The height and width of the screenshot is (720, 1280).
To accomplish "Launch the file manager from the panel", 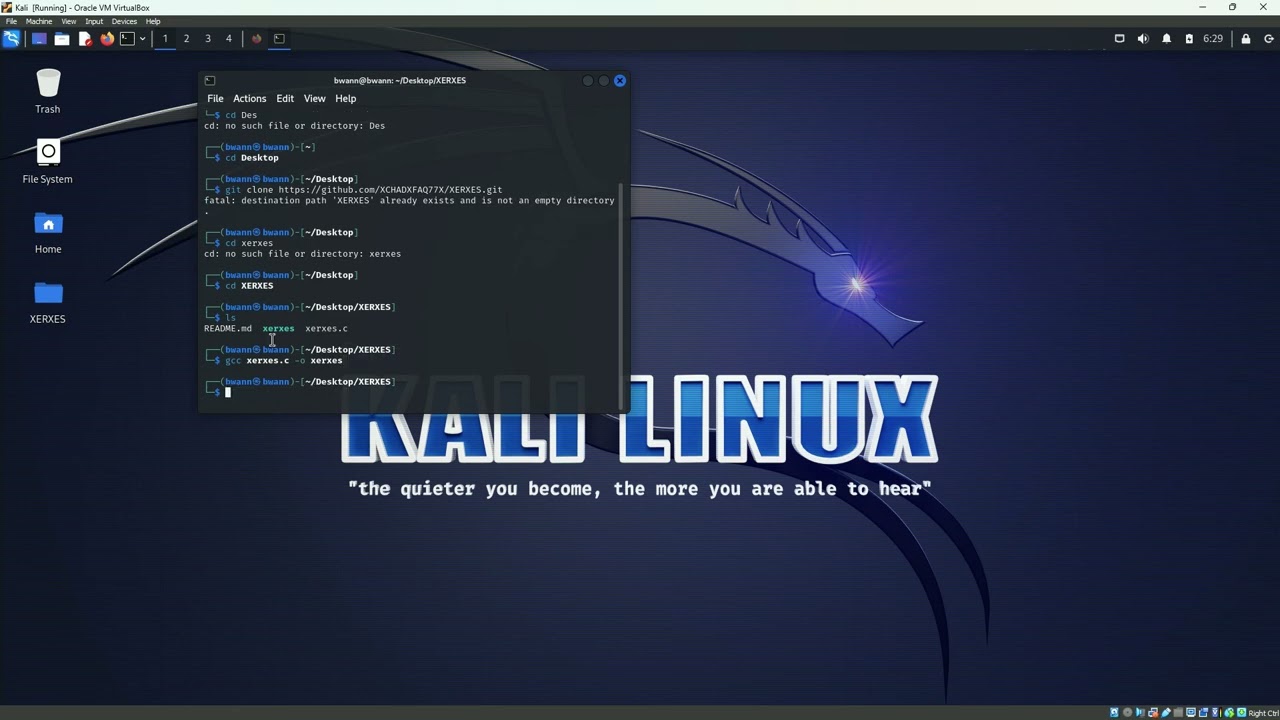I will click(62, 39).
